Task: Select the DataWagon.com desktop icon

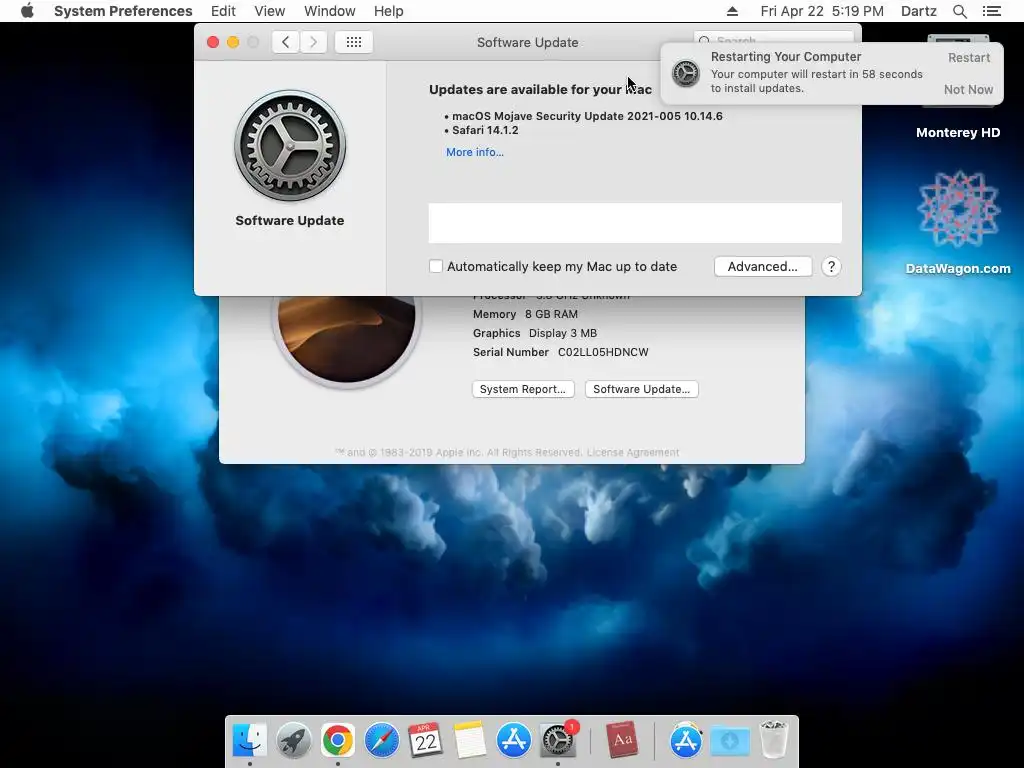Action: point(958,209)
